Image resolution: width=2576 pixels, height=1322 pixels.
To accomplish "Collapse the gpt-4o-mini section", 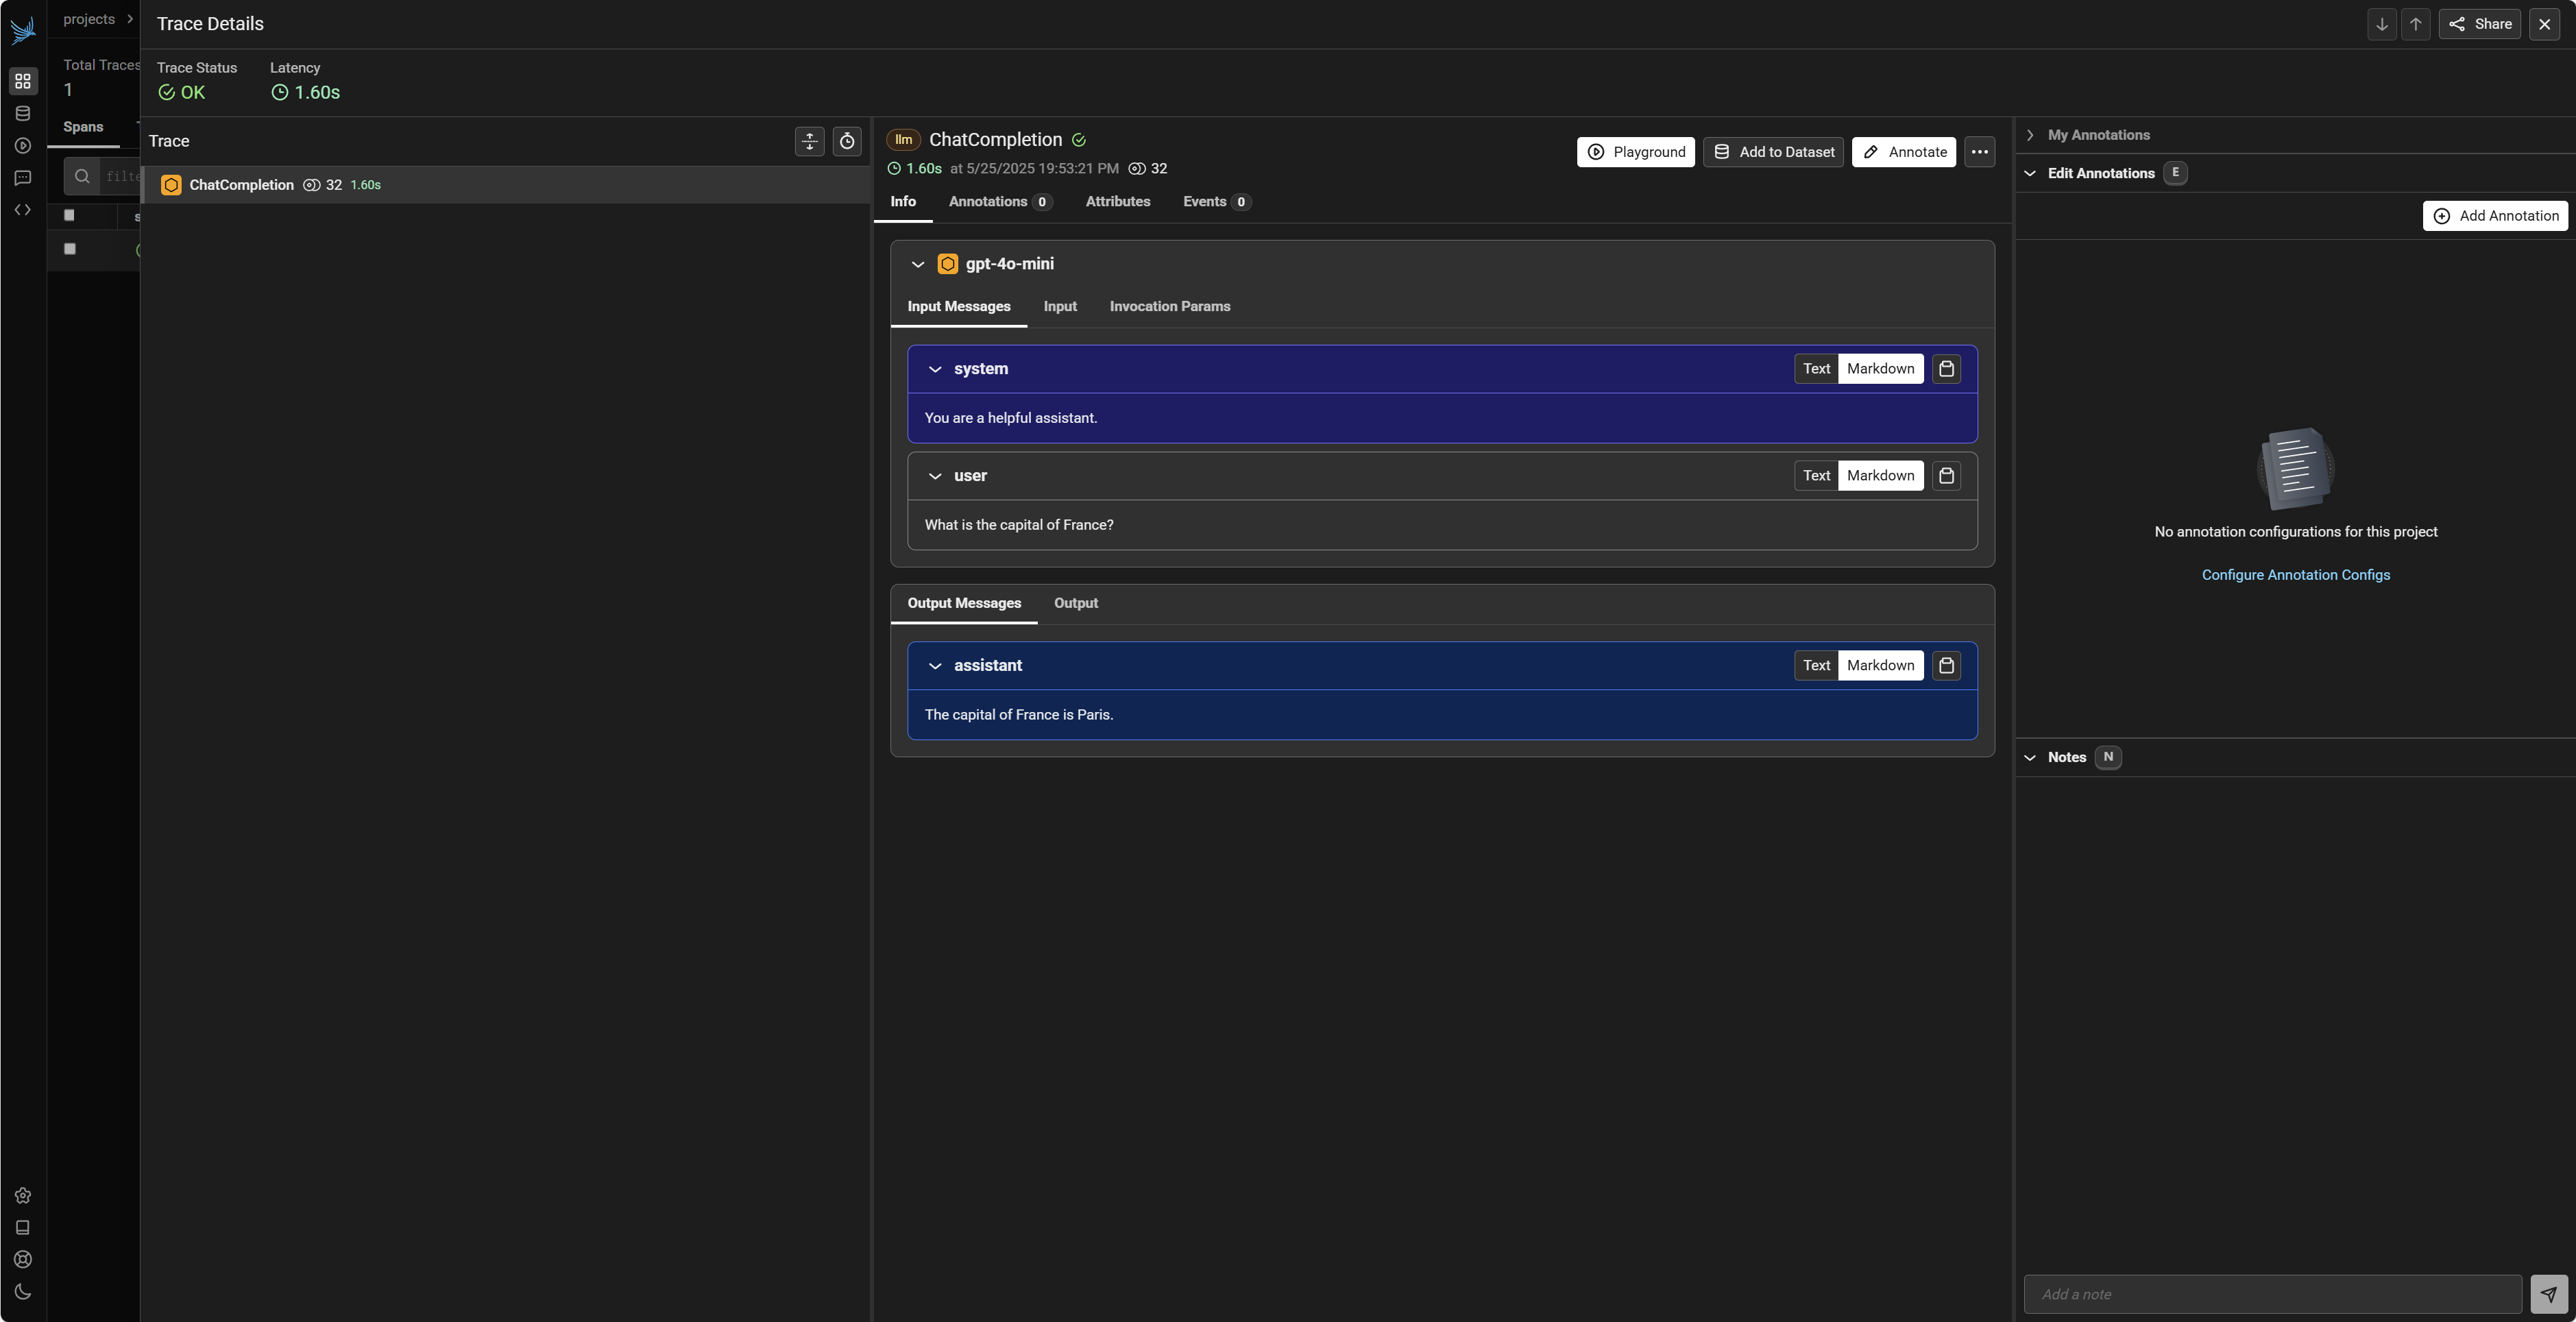I will click(917, 265).
